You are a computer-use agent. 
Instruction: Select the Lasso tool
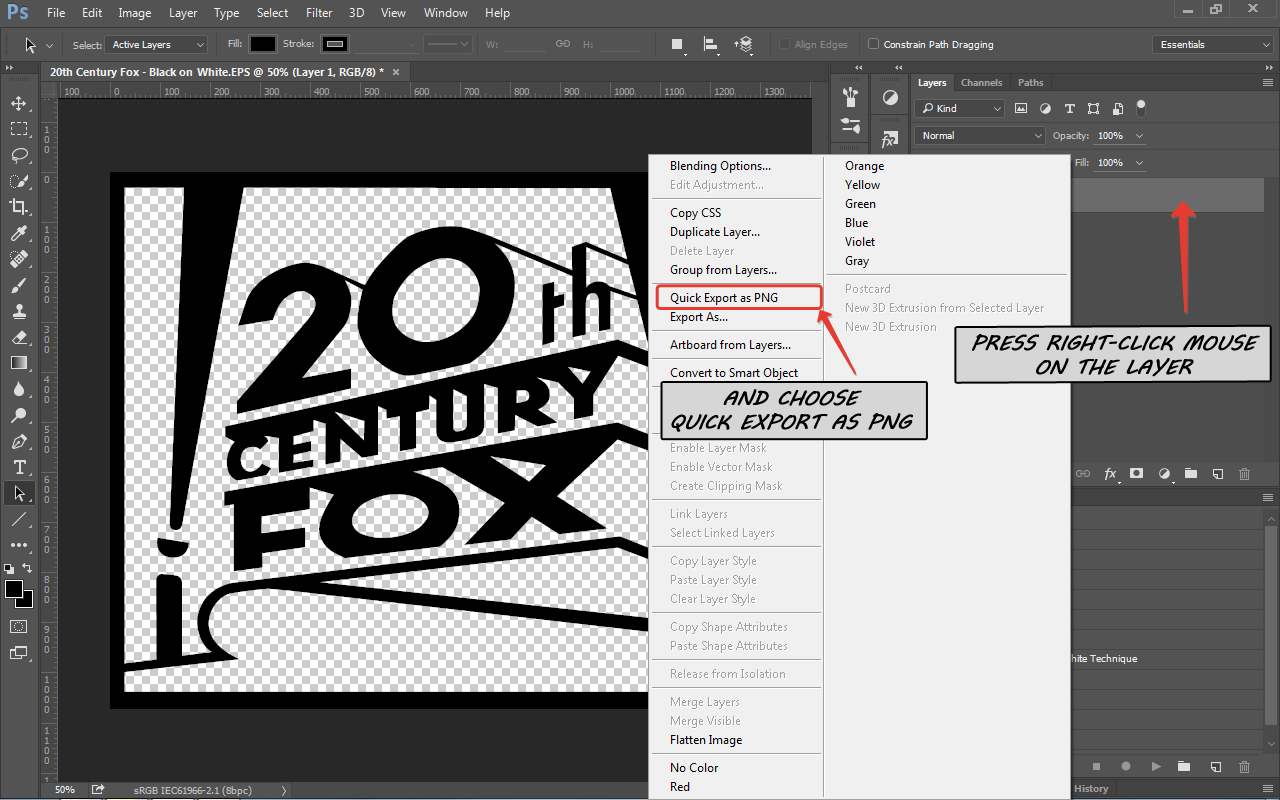[19, 155]
